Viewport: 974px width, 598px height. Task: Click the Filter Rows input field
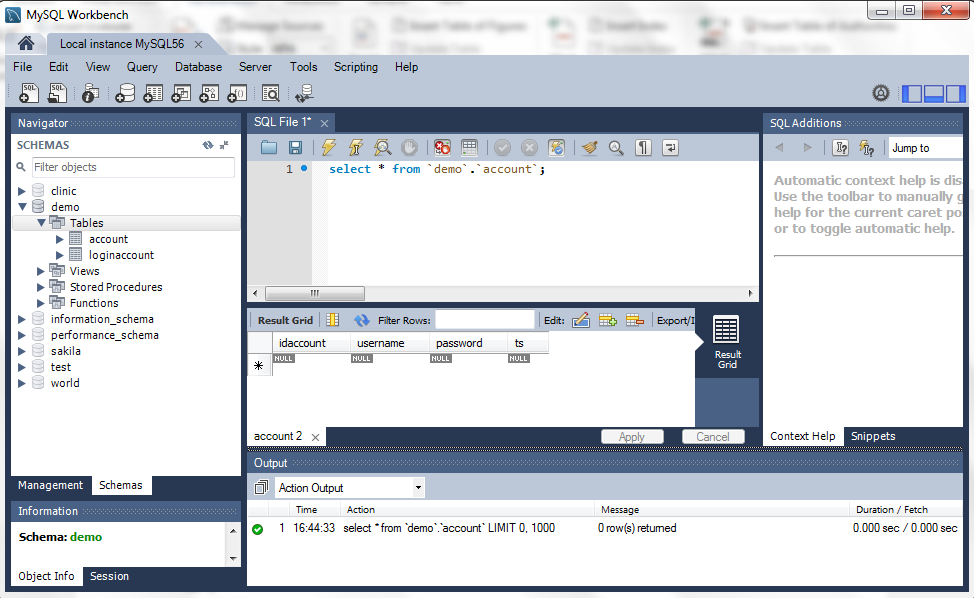(485, 320)
